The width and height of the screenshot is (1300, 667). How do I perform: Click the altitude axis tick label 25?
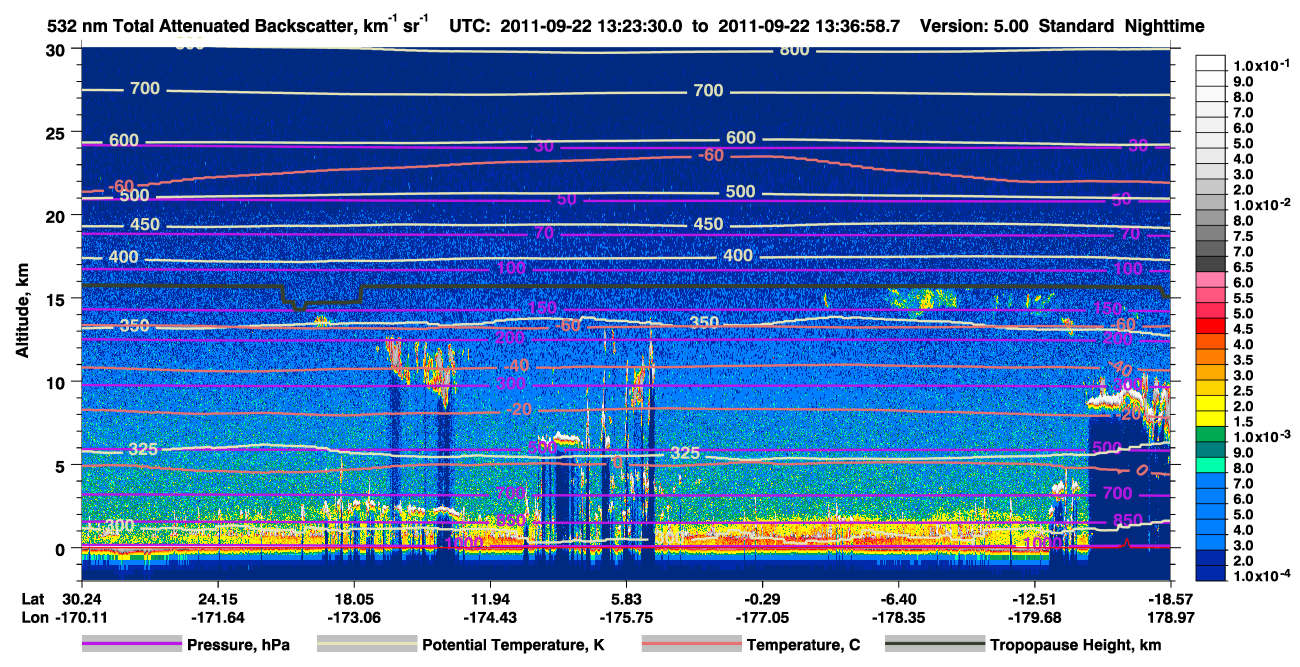[58, 132]
